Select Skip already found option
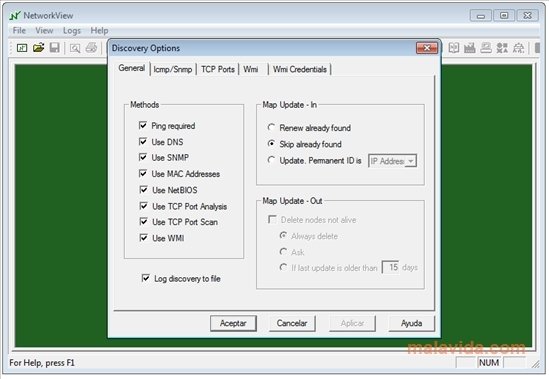 (271, 144)
